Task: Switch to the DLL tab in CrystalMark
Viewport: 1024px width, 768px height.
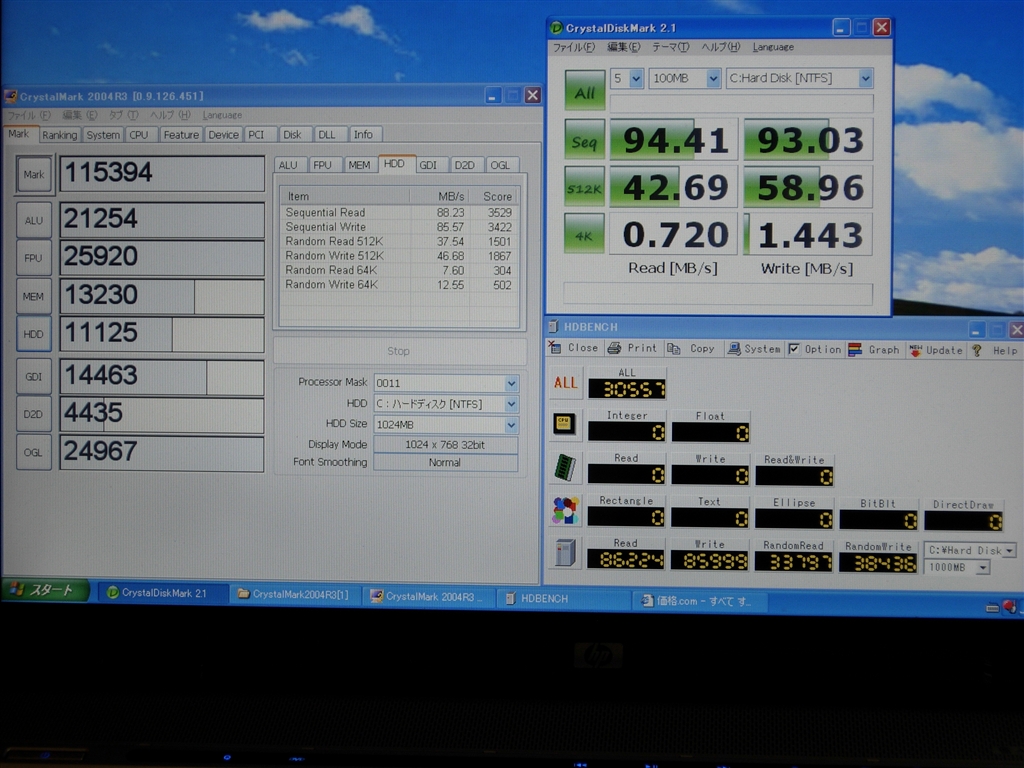Action: click(x=330, y=135)
